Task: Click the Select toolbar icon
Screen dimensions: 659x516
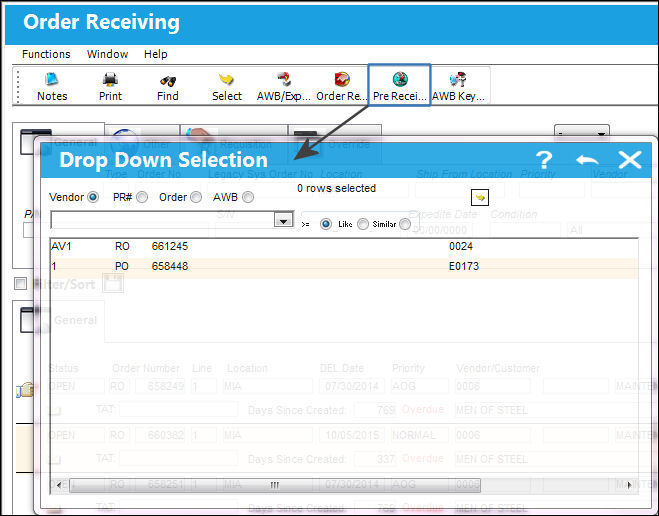Action: [x=227, y=87]
